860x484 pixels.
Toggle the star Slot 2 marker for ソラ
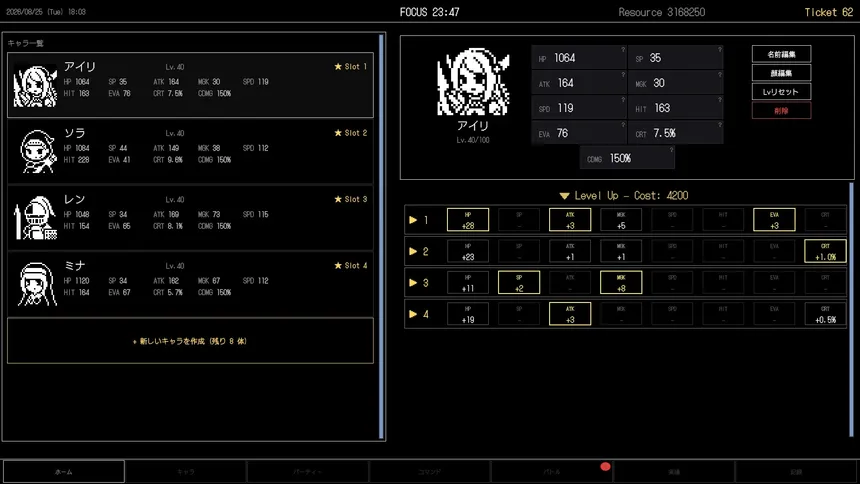pyautogui.click(x=350, y=133)
